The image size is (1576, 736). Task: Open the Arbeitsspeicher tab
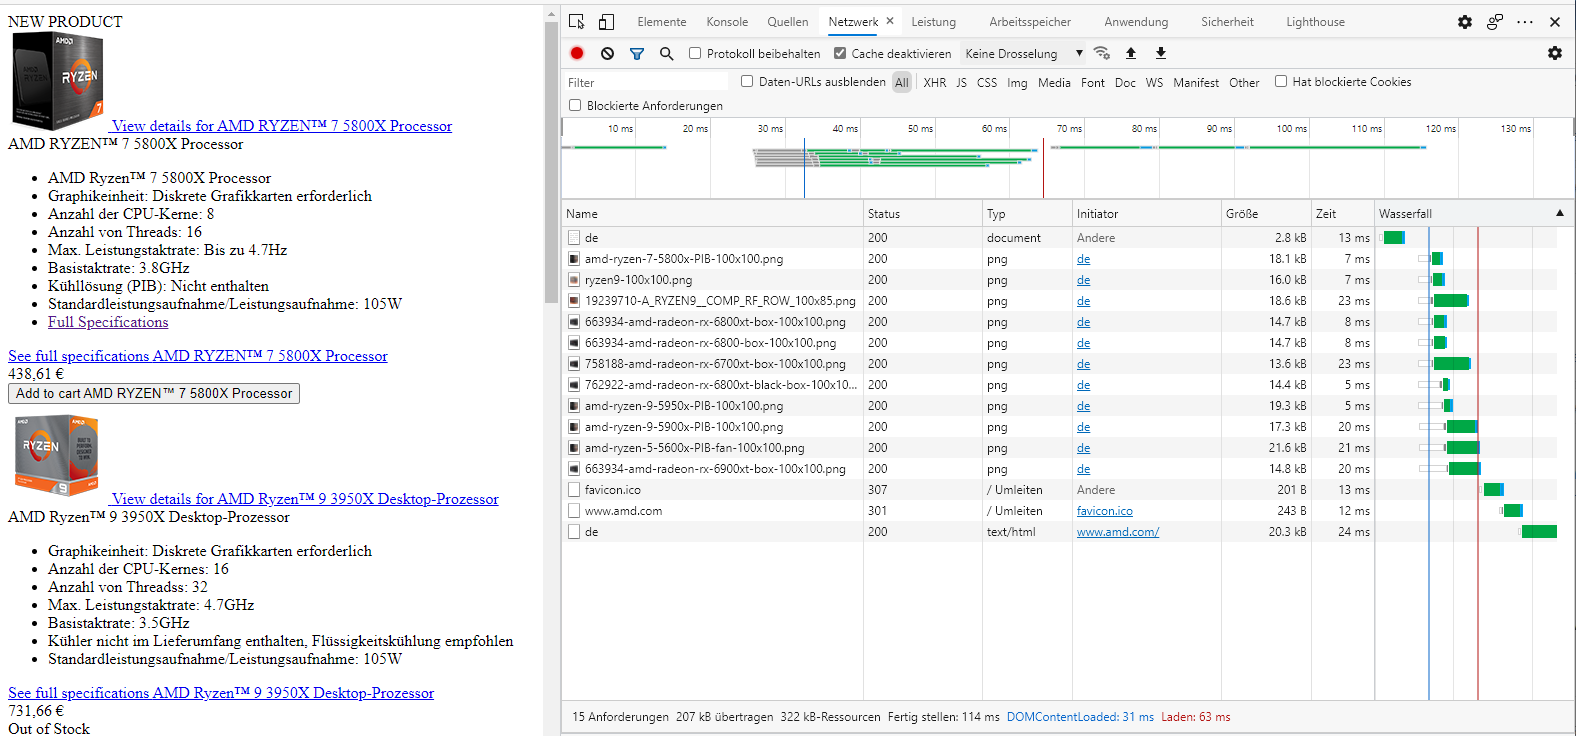pyautogui.click(x=1030, y=22)
